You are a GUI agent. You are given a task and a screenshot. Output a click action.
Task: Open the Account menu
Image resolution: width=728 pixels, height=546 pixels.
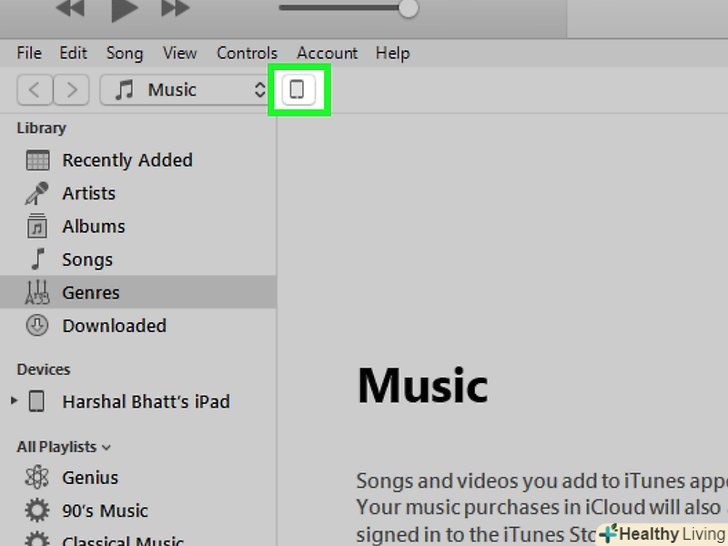tap(327, 53)
